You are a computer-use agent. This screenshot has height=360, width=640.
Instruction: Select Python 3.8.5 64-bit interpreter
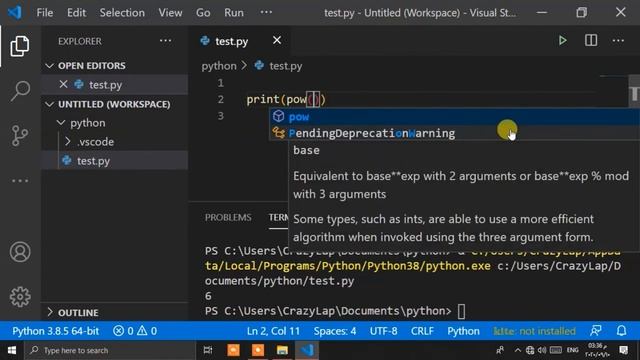point(55,331)
